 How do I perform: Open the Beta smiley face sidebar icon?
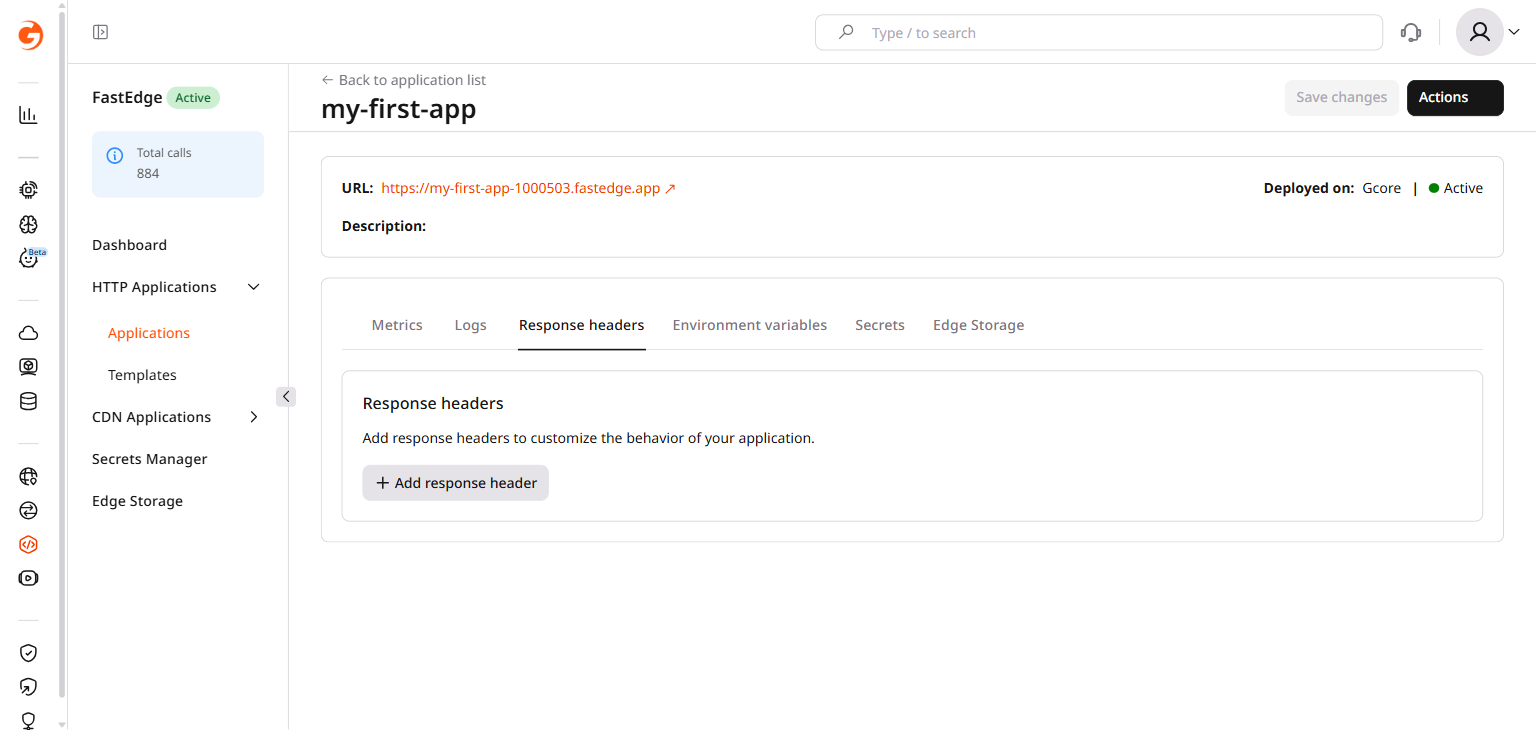click(29, 258)
